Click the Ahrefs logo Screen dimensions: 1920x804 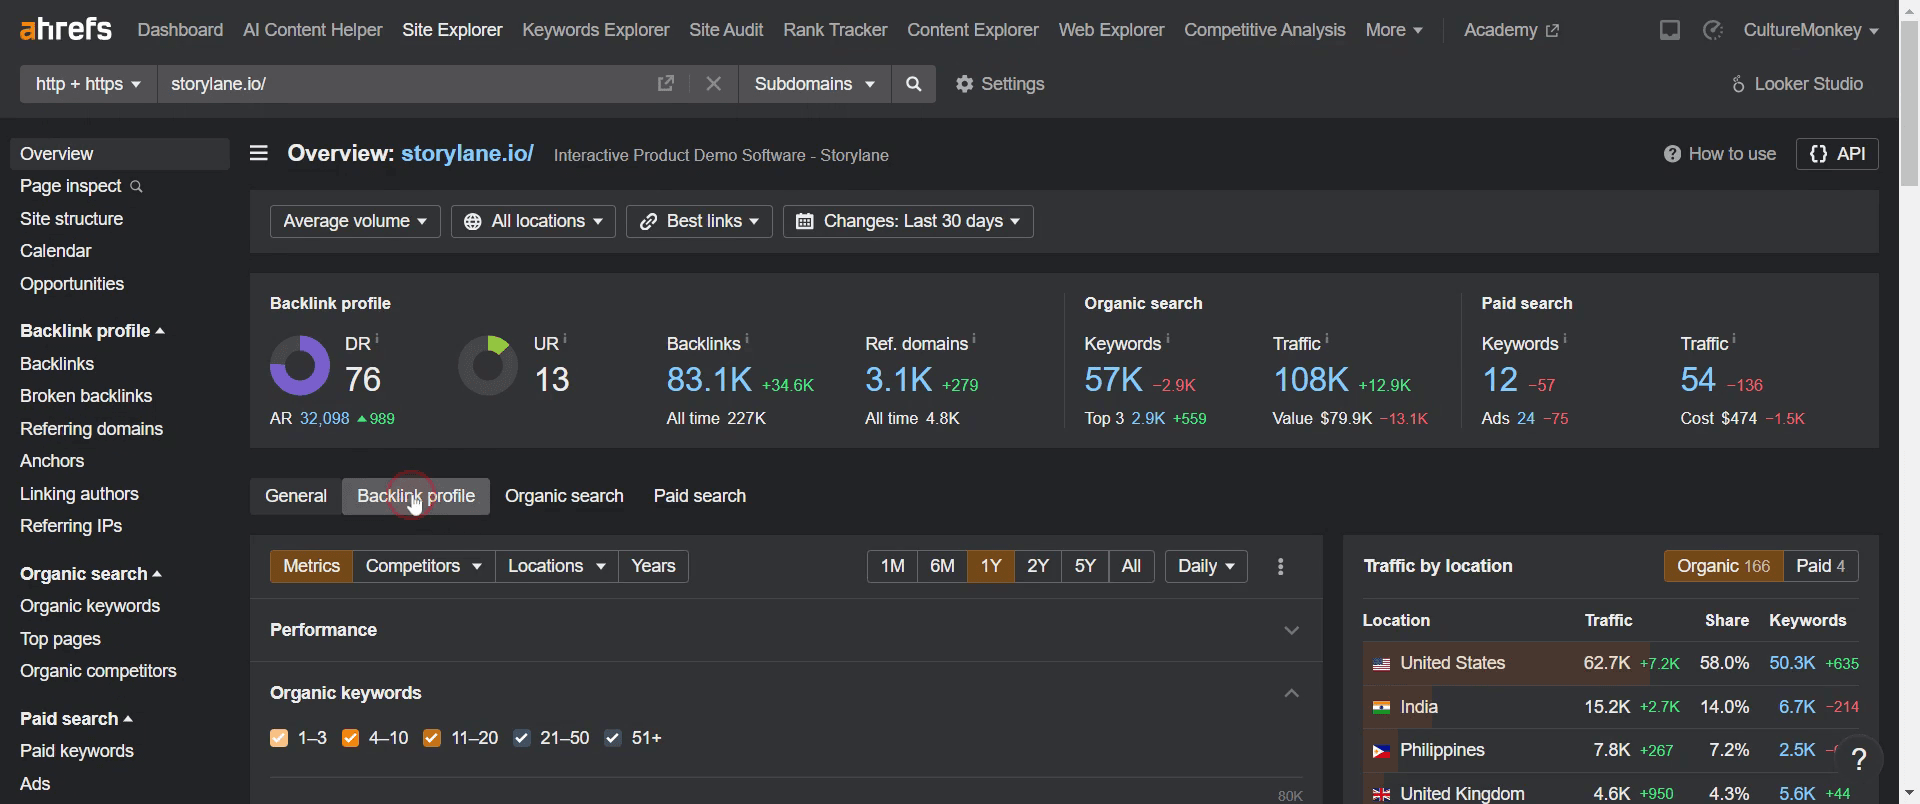pyautogui.click(x=66, y=30)
